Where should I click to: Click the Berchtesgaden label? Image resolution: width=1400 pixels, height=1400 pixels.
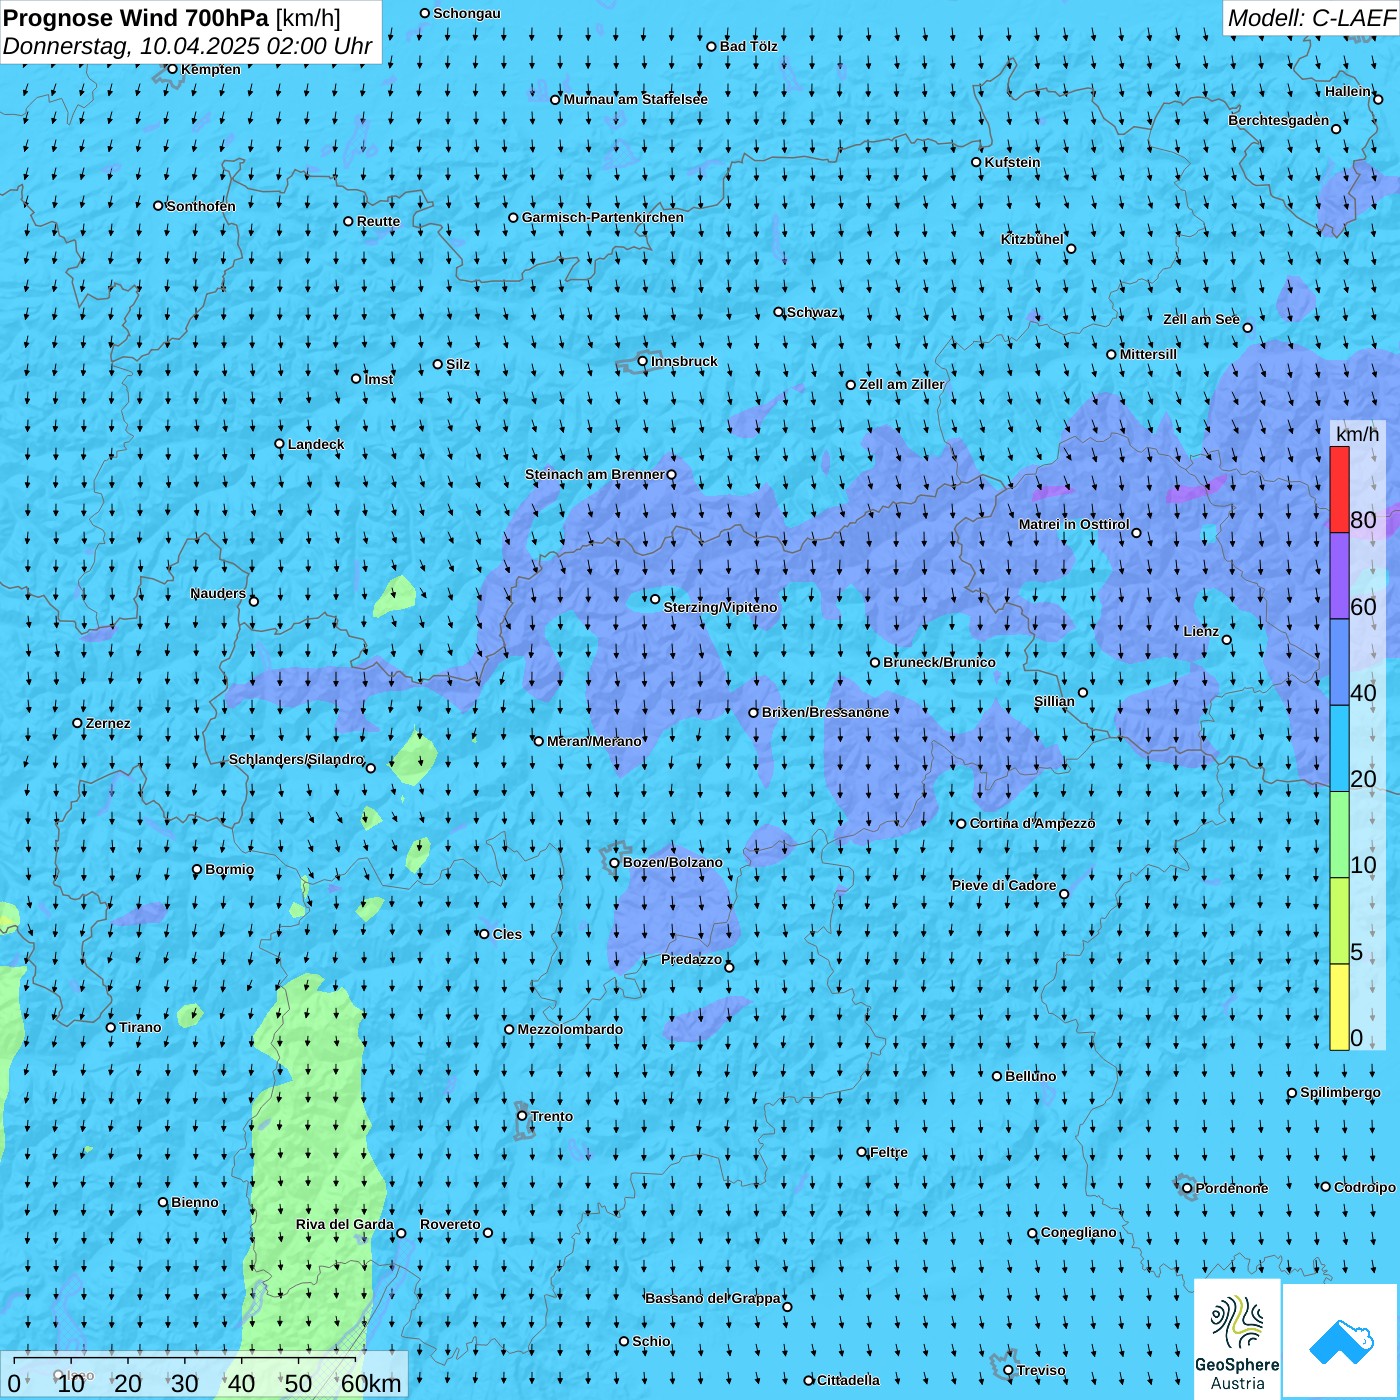tap(1279, 120)
